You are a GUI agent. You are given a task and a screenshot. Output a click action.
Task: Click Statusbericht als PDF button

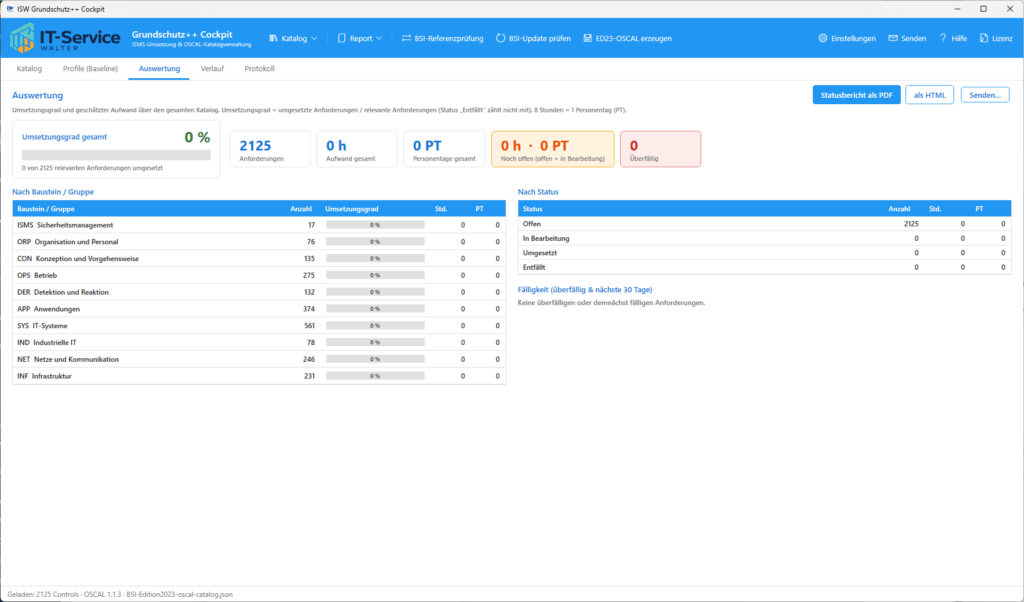click(x=856, y=95)
